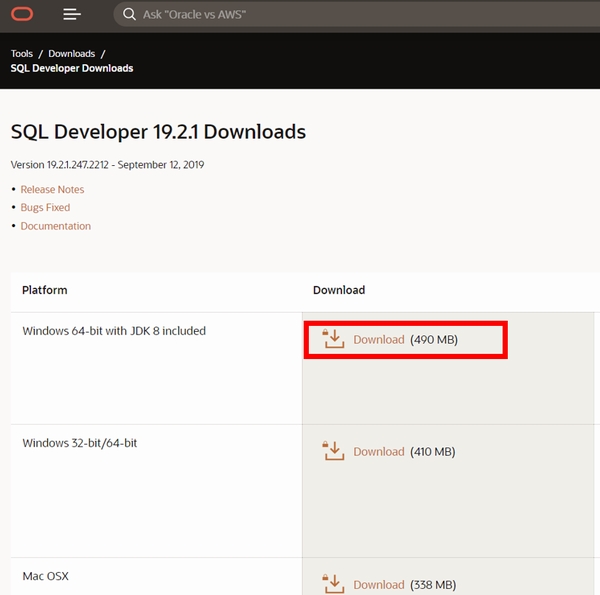Click download icon for 410 MB package

pos(334,451)
